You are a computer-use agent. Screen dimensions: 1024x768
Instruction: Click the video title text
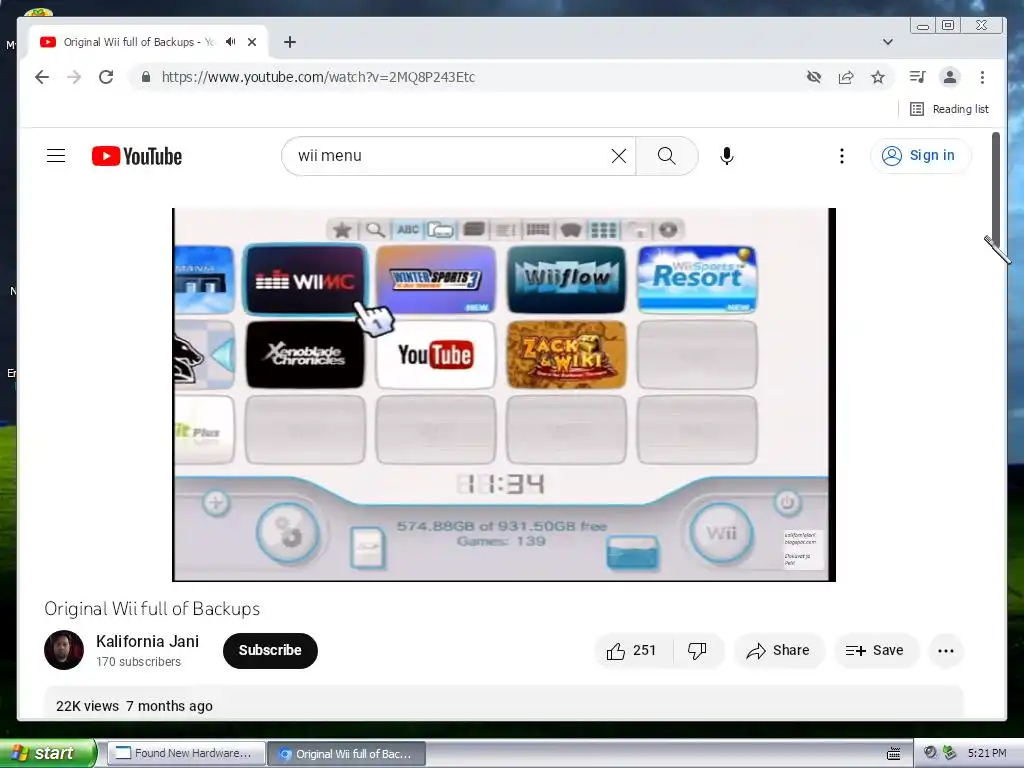(x=152, y=609)
